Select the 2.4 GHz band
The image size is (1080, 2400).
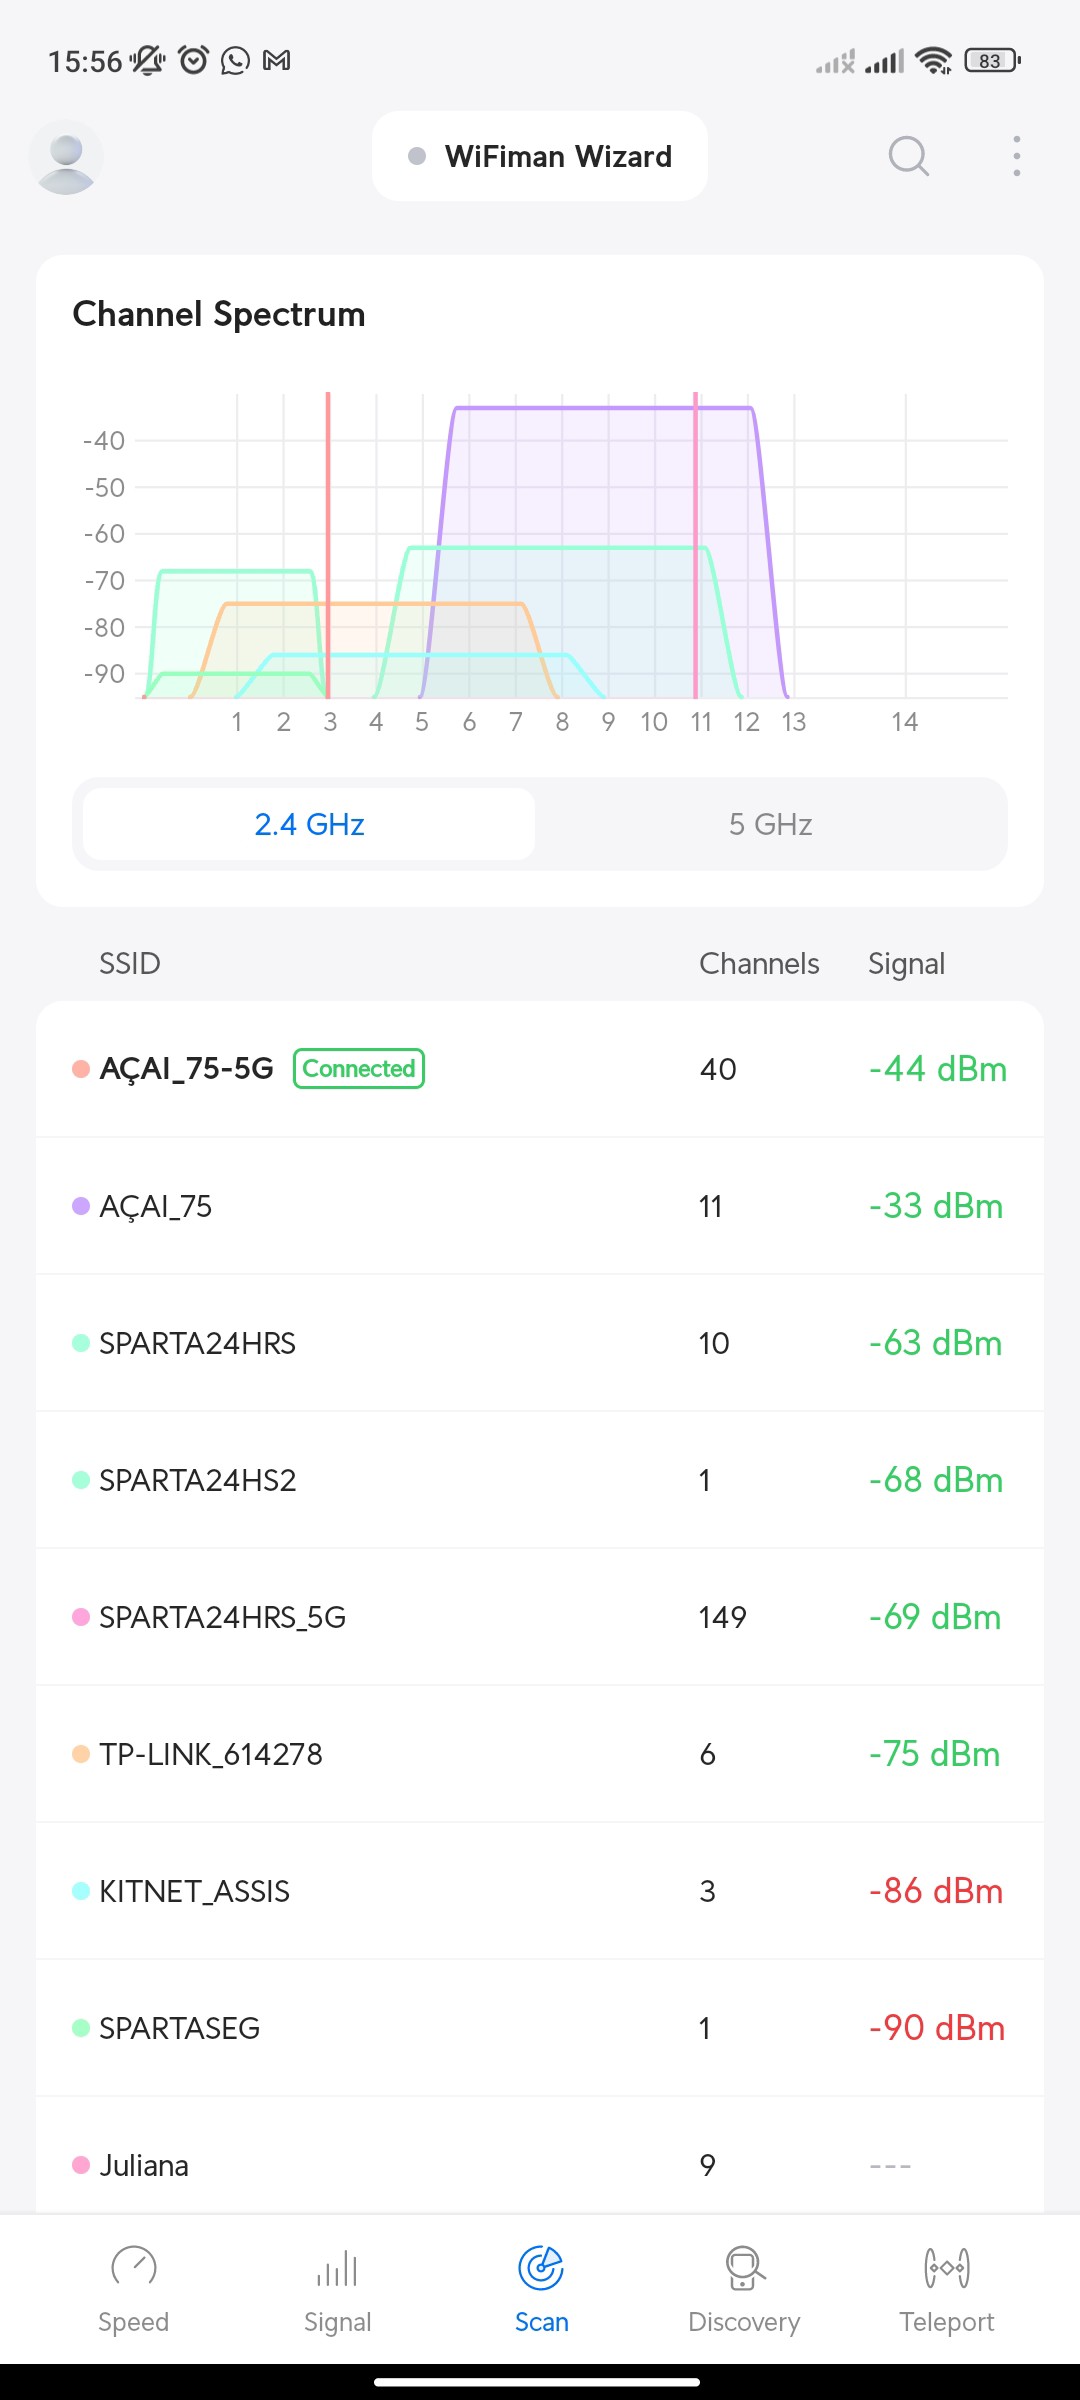pyautogui.click(x=309, y=824)
